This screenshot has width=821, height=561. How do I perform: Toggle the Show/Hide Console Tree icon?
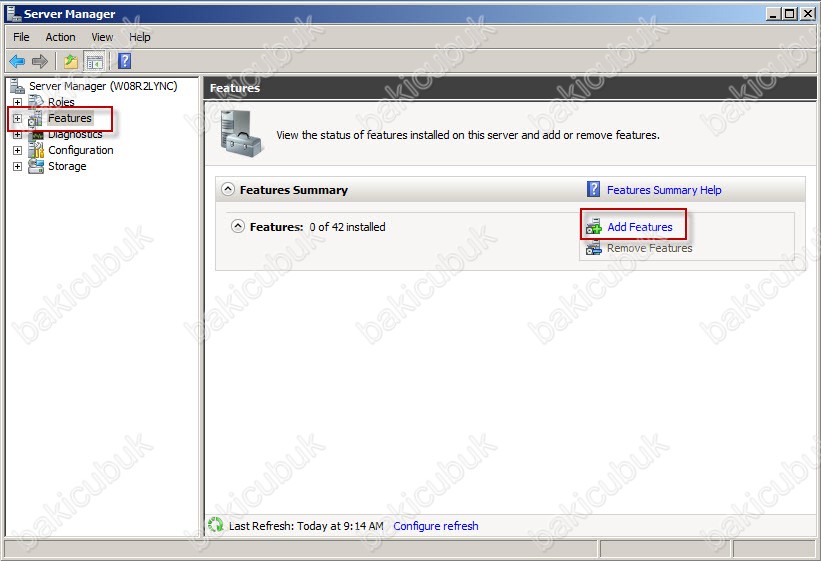coord(95,62)
